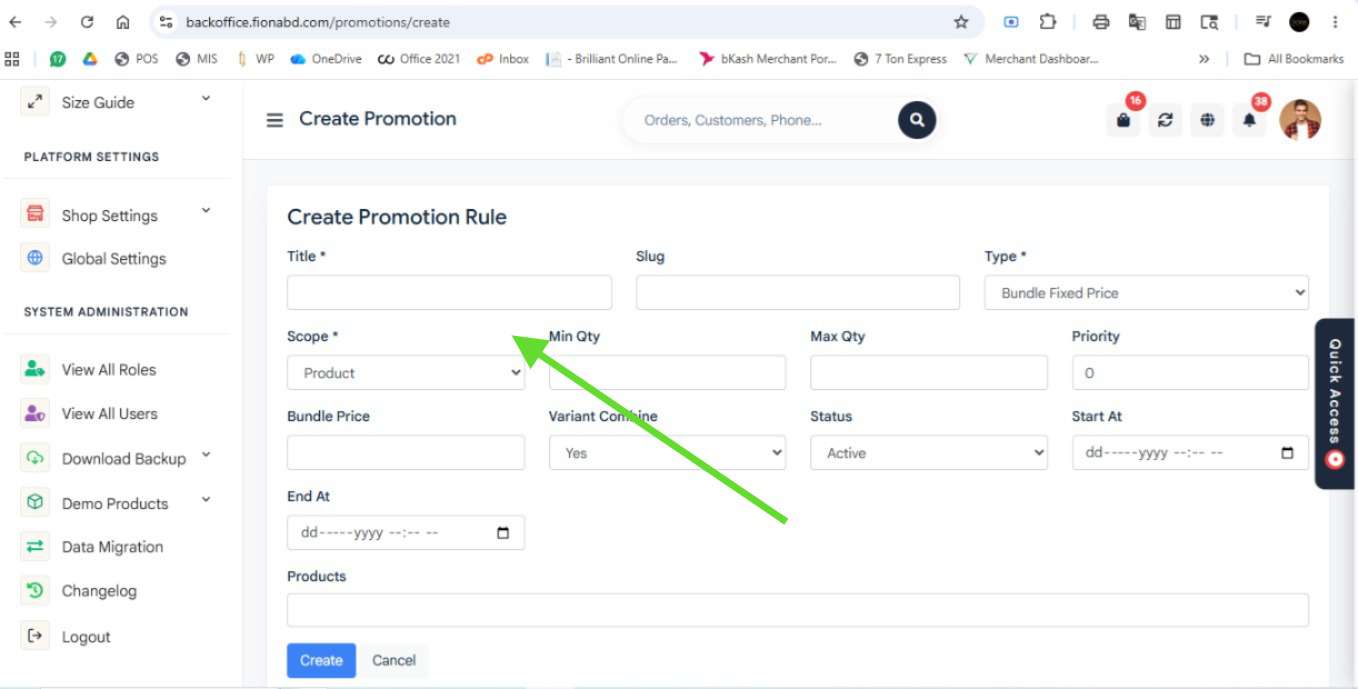Open the Variant Combine dropdown
The width and height of the screenshot is (1358, 689).
(667, 453)
